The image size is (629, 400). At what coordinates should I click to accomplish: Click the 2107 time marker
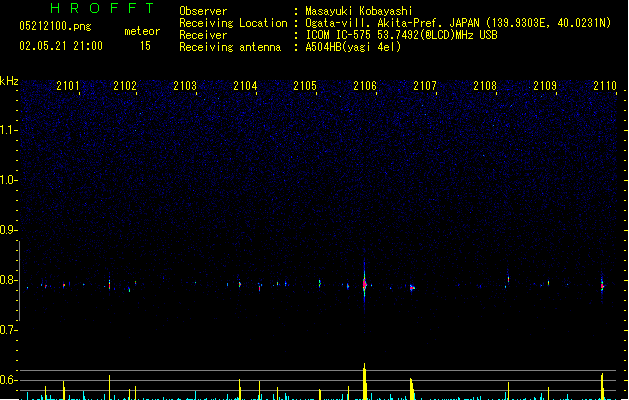[x=425, y=86]
